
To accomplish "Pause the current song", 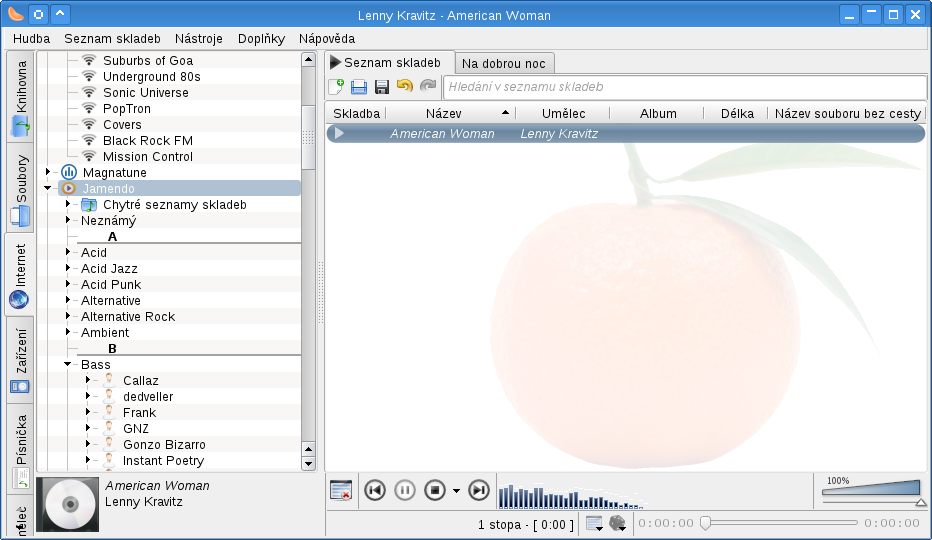I will [x=405, y=490].
